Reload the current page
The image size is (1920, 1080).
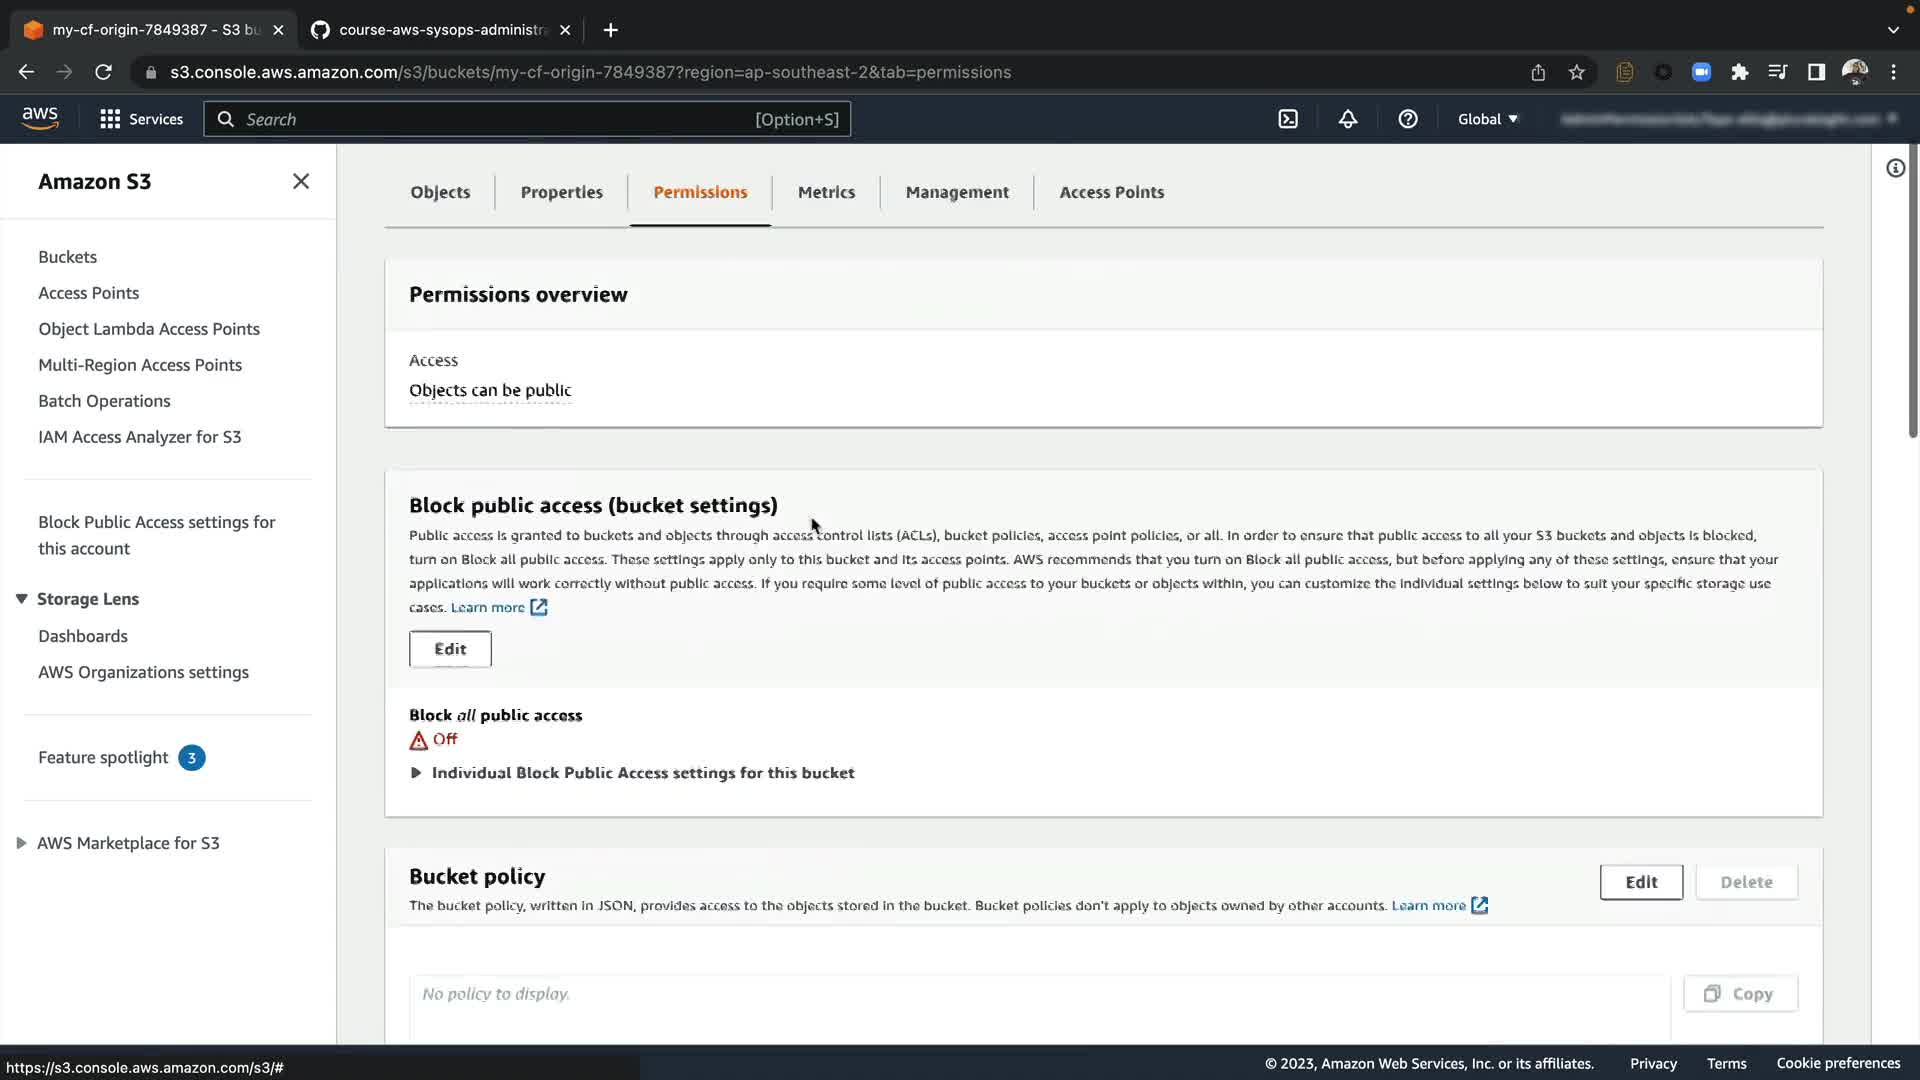(103, 72)
